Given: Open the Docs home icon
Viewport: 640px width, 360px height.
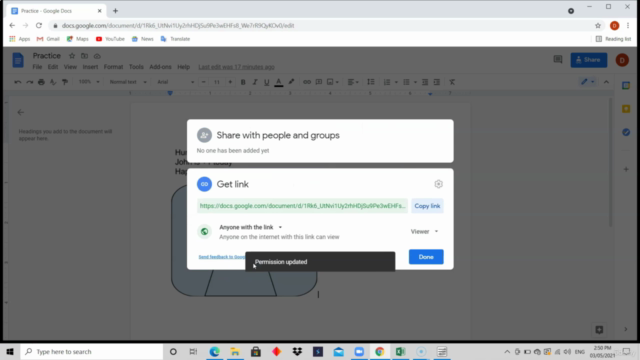Looking at the screenshot, I should tap(18, 60).
